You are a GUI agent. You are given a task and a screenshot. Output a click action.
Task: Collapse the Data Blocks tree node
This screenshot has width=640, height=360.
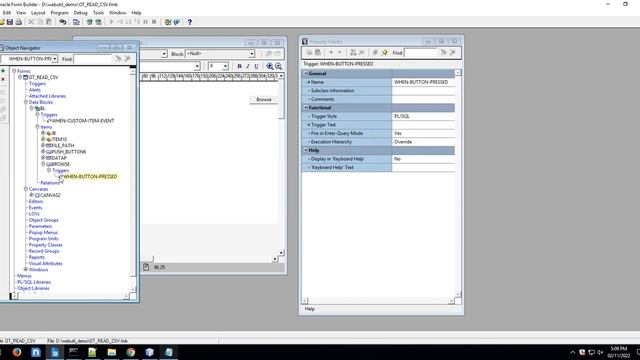pos(25,102)
